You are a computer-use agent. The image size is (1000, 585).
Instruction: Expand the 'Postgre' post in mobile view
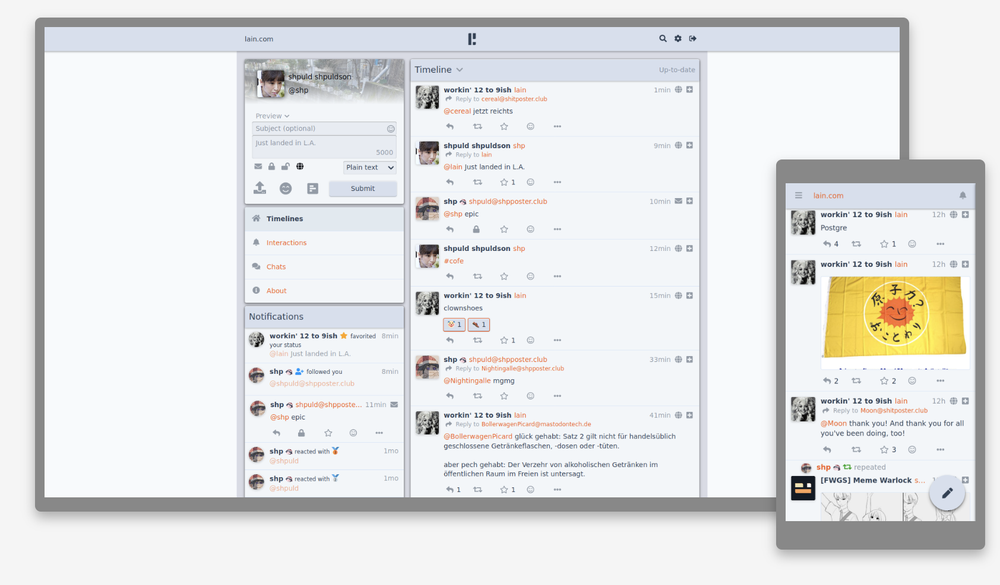(966, 215)
